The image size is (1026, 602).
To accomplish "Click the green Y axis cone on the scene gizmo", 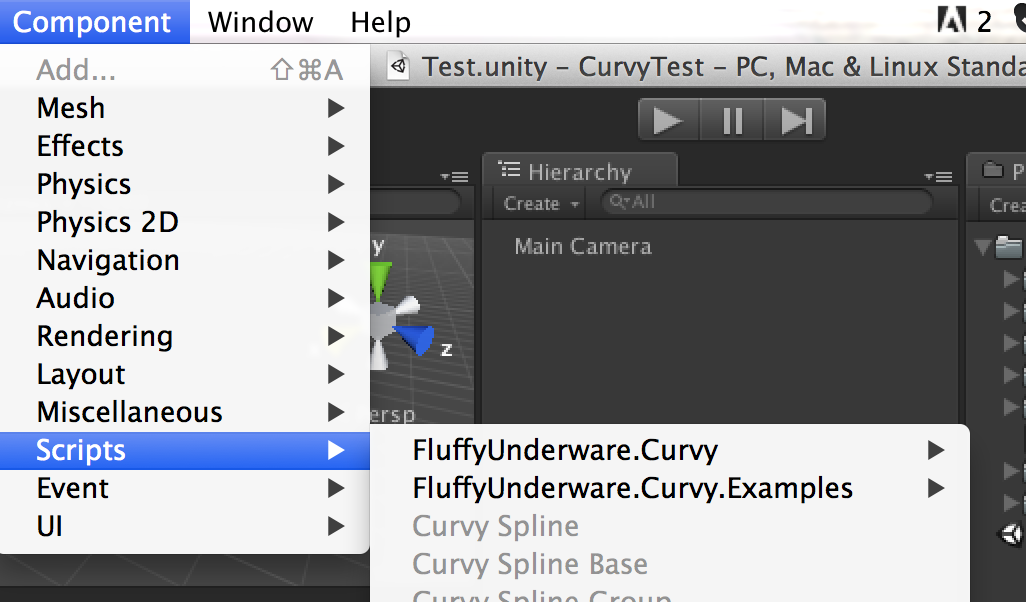I will [x=381, y=280].
